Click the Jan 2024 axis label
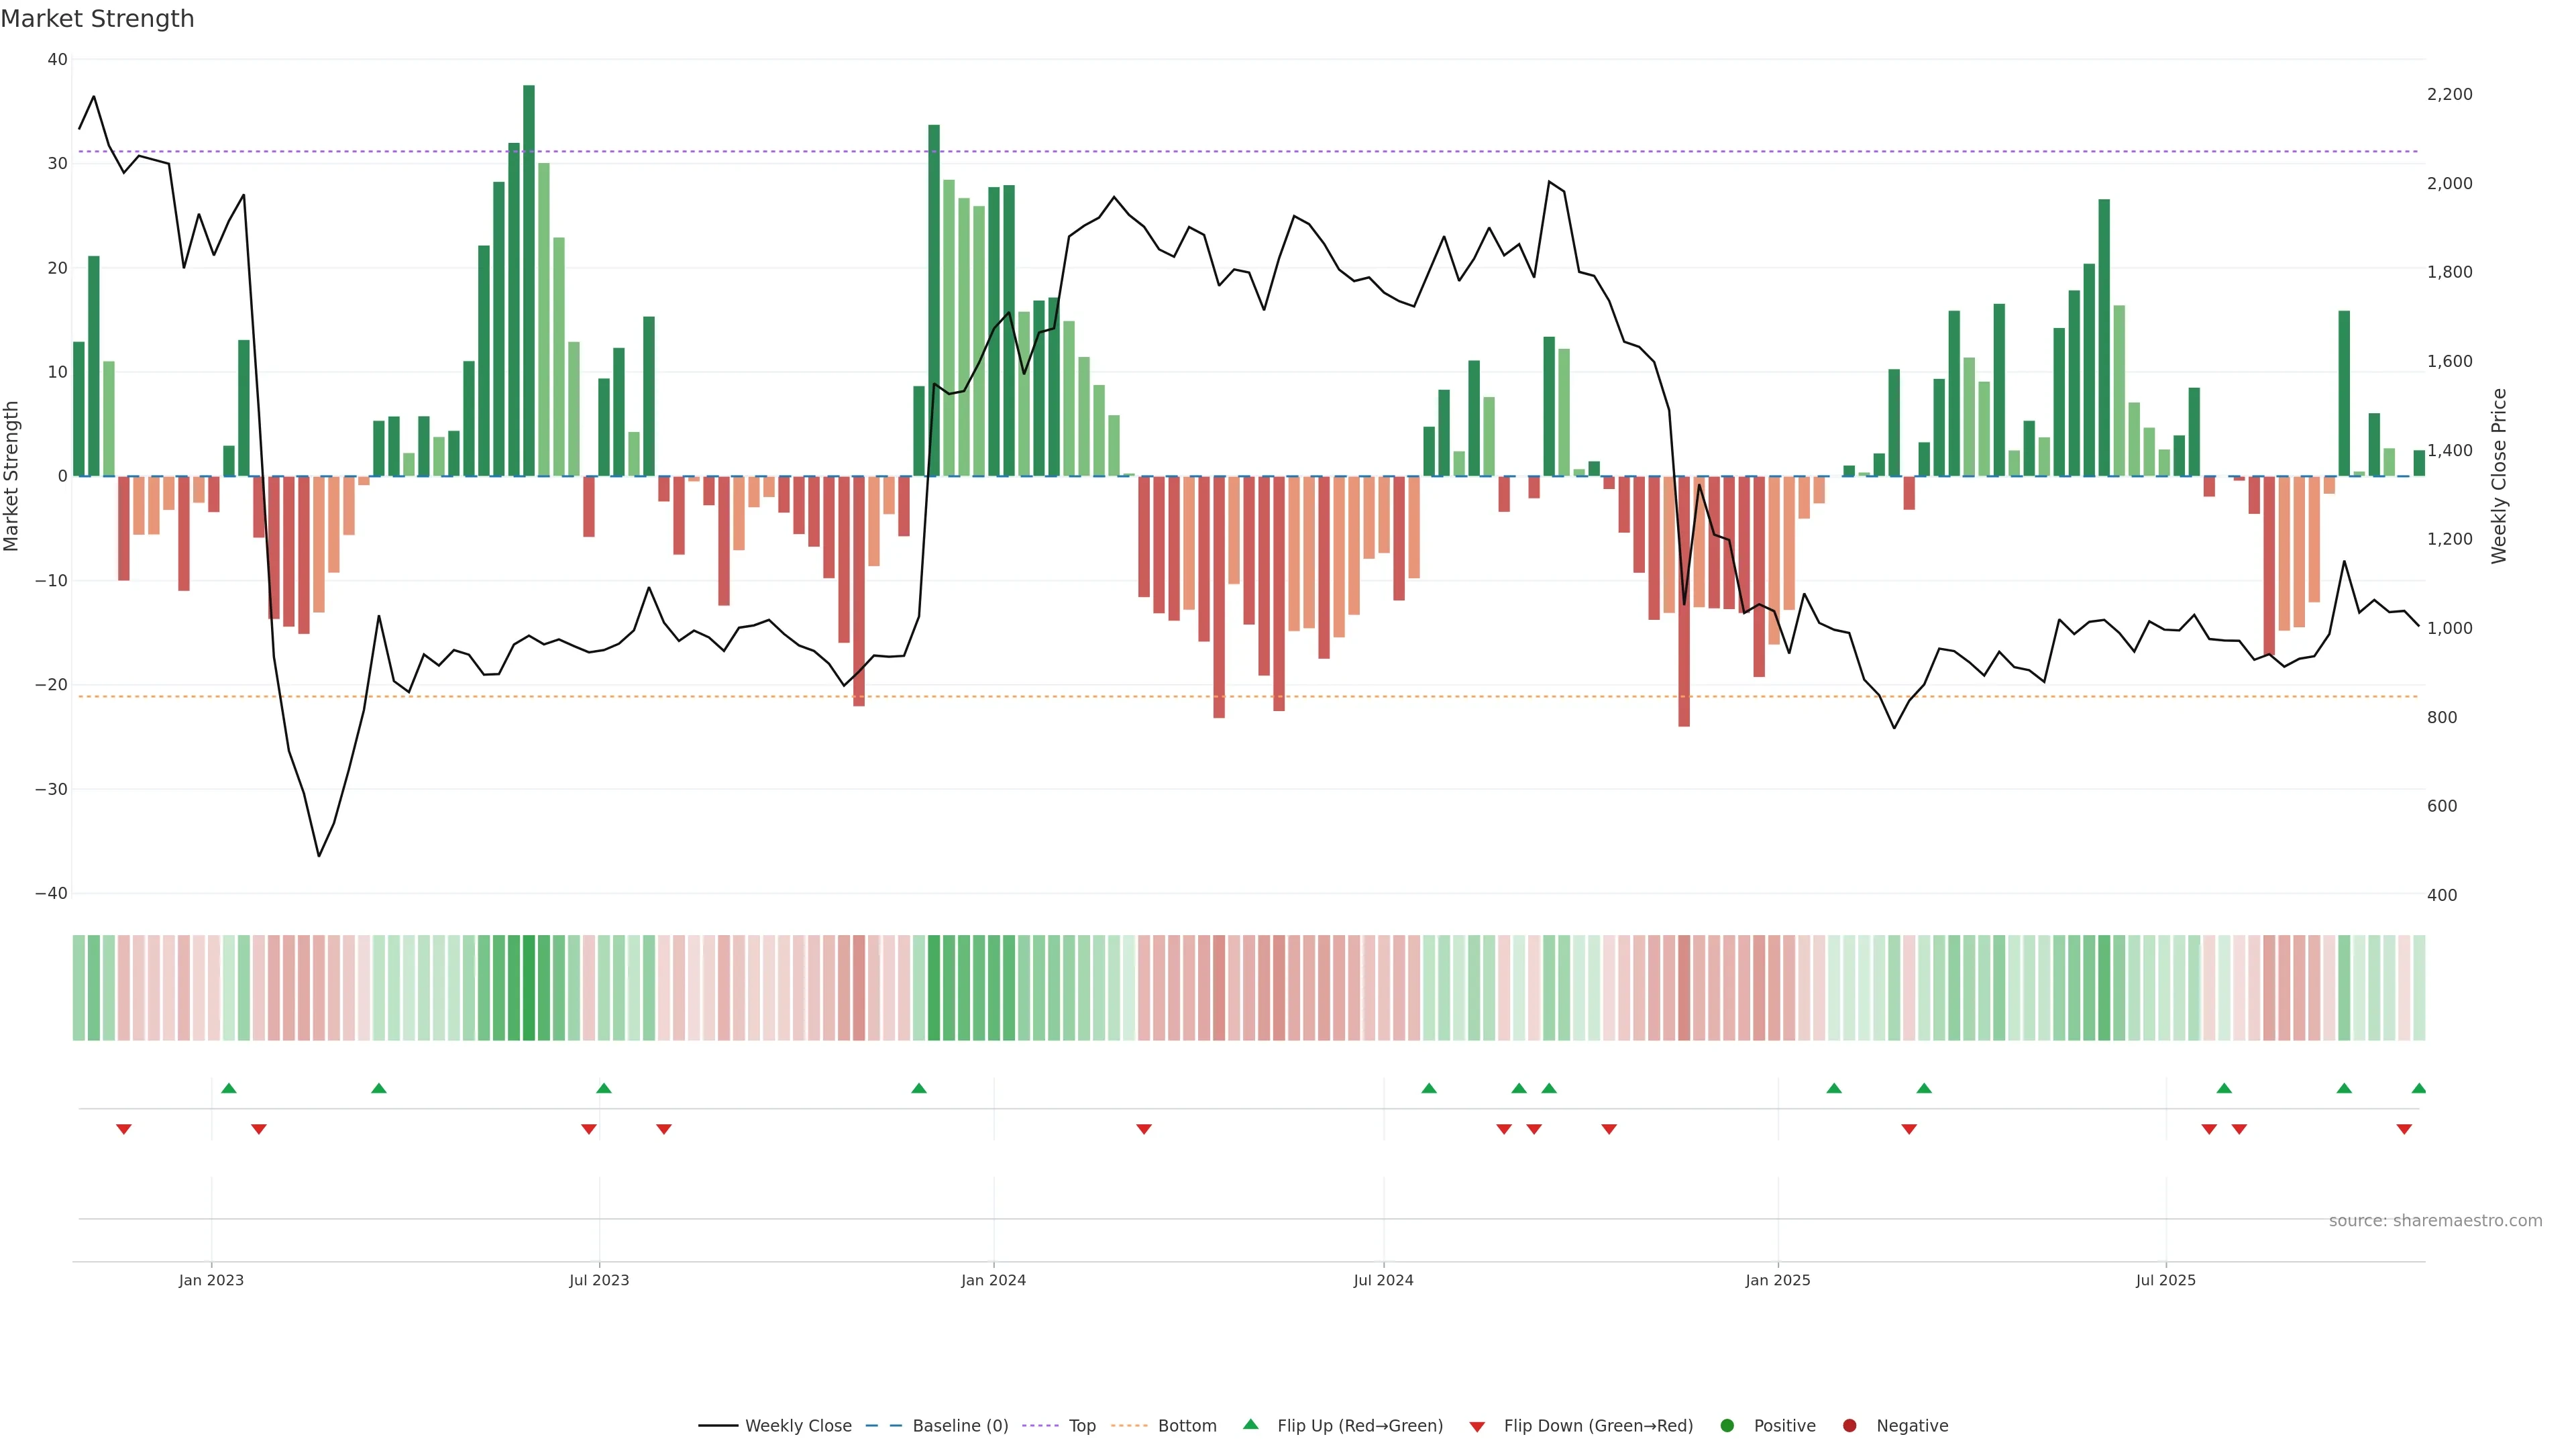This screenshot has height=1449, width=2576. point(993,1280)
